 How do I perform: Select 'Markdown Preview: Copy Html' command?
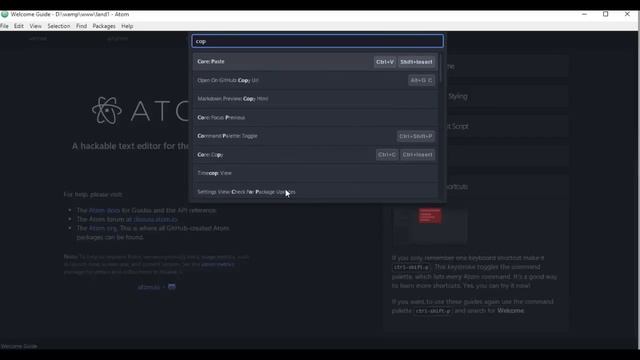315,99
